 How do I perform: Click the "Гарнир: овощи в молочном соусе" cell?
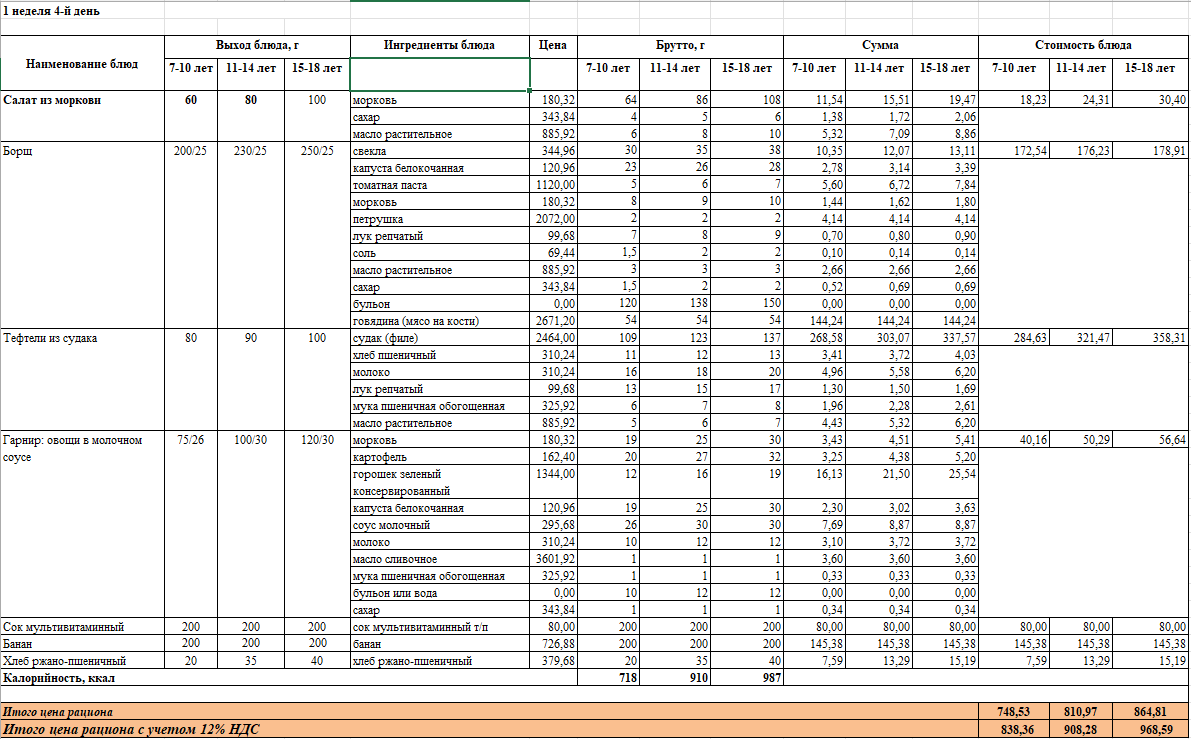(x=72, y=448)
